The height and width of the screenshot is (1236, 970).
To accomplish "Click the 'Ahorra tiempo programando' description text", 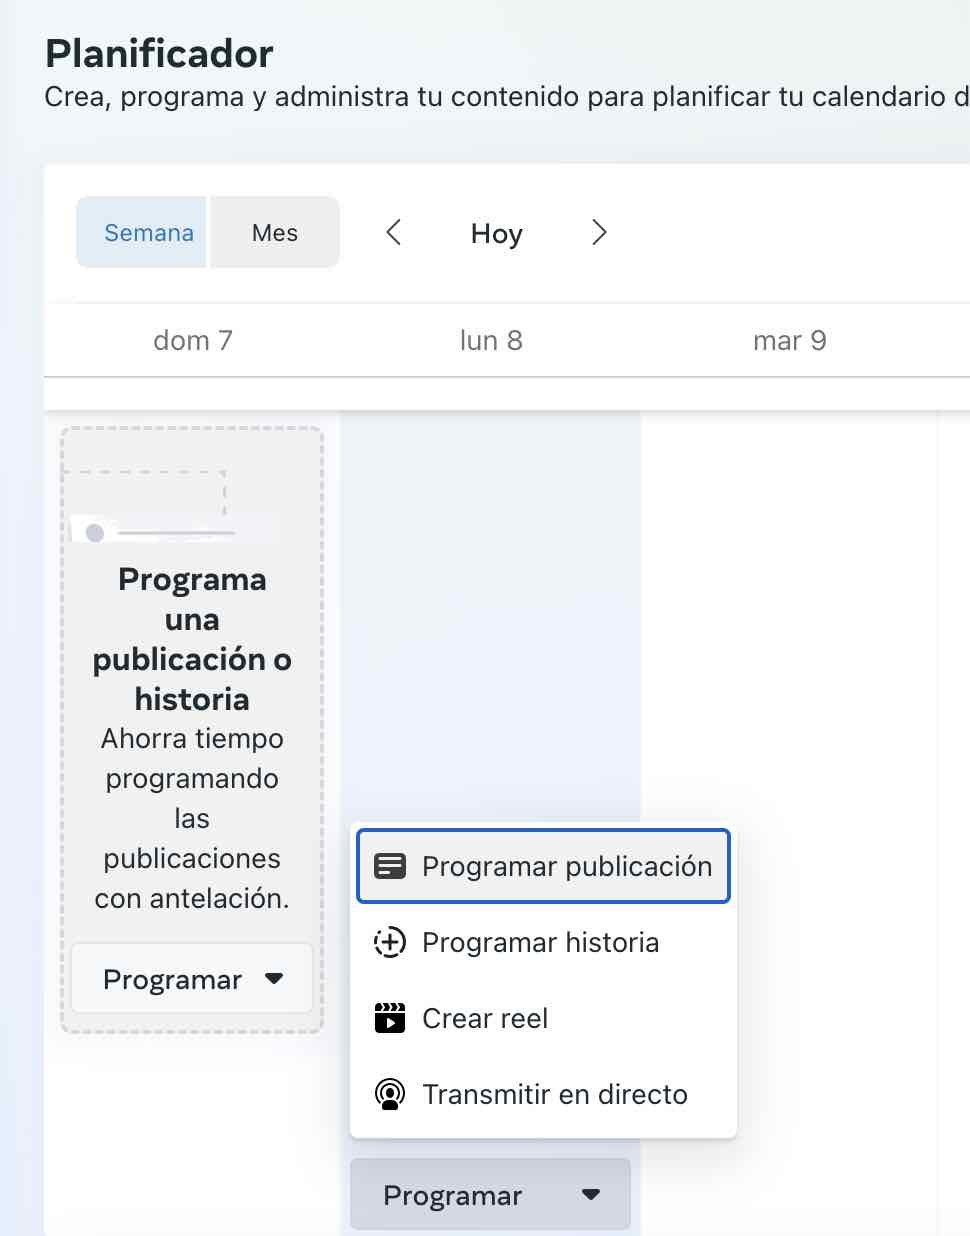I will click(192, 818).
